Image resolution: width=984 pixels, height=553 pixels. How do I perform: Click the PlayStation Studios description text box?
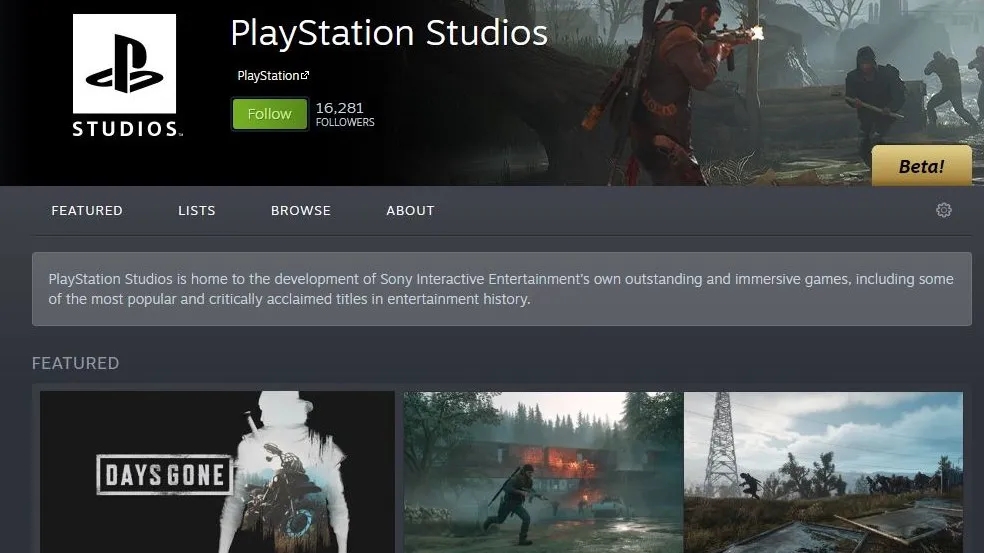pos(501,289)
